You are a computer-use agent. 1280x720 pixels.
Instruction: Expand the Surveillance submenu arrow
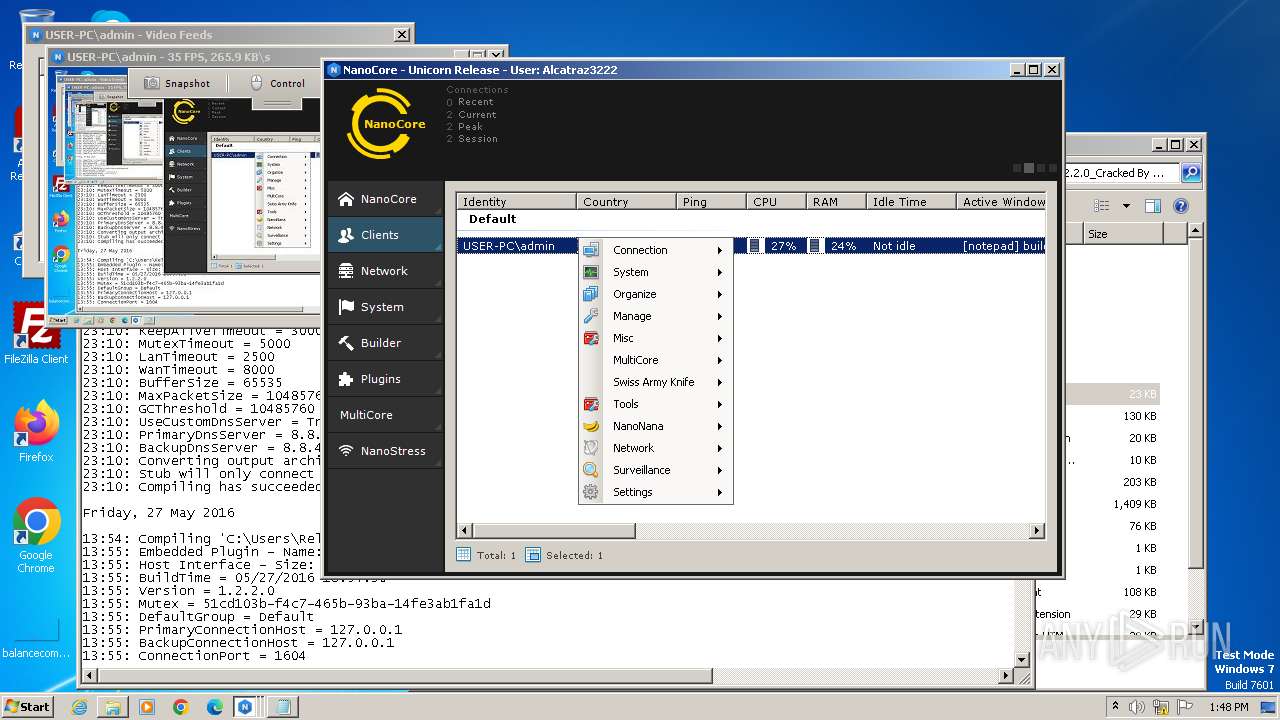[x=719, y=470]
